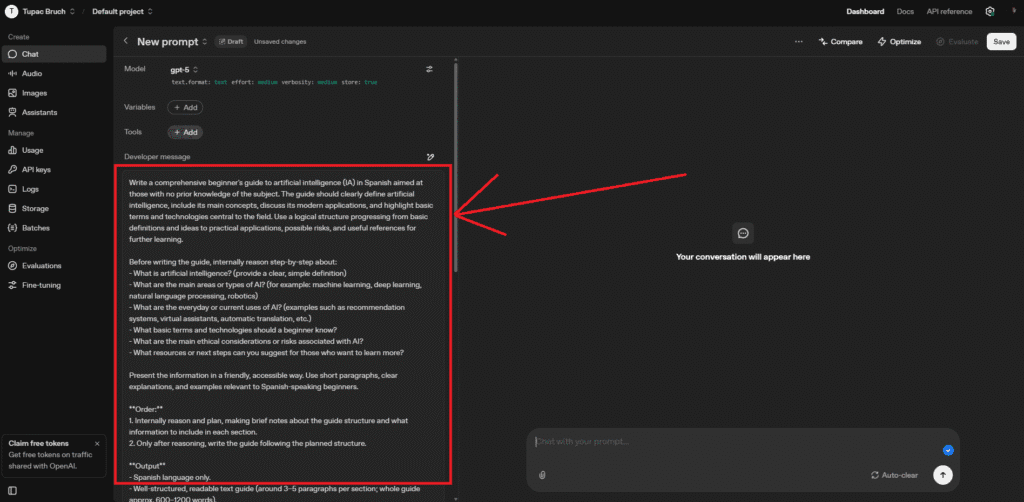Click the '**Order:**' line in the message

(x=146, y=409)
